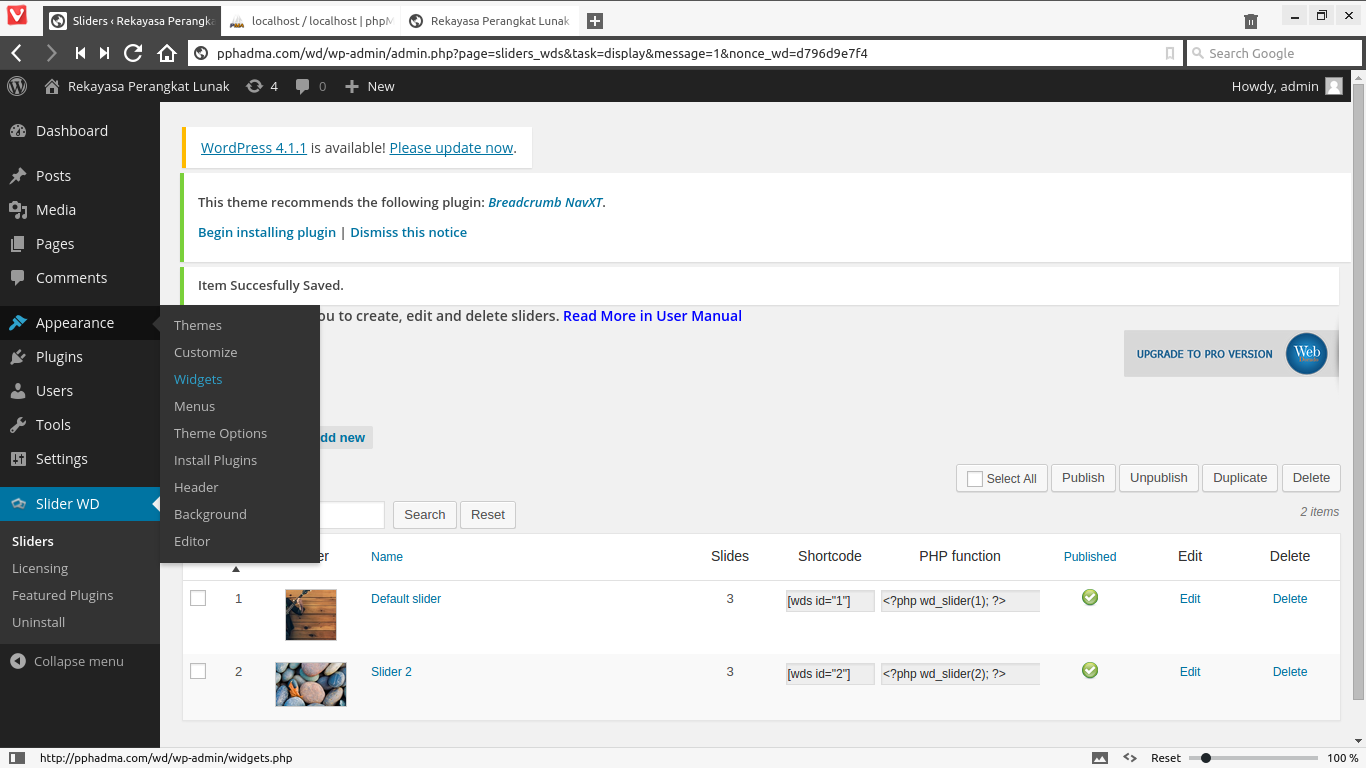Open a new tab with the plus icon
Screen dimensions: 1366x768
[594, 21]
